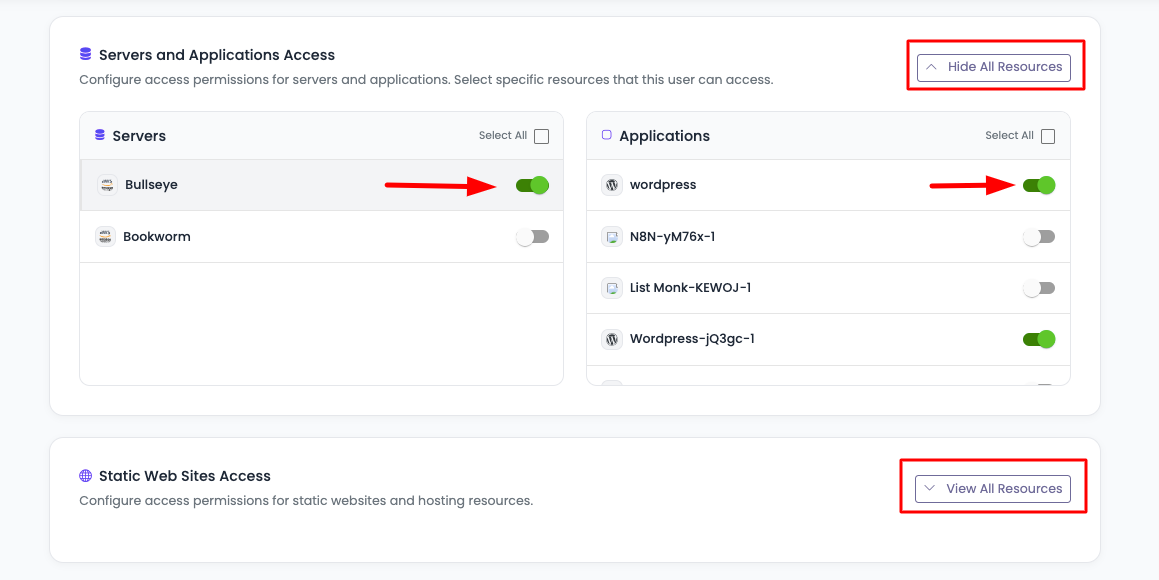The height and width of the screenshot is (580, 1159).
Task: Collapse with Hide All Resources button
Action: (x=994, y=67)
